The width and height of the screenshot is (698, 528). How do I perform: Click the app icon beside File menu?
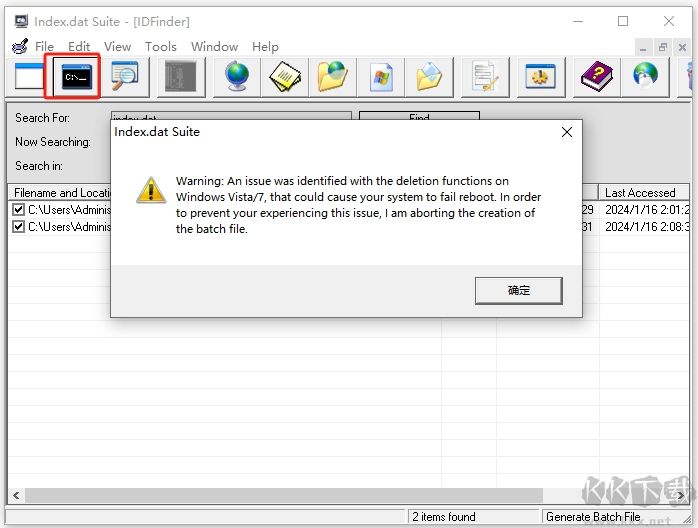pyautogui.click(x=20, y=46)
